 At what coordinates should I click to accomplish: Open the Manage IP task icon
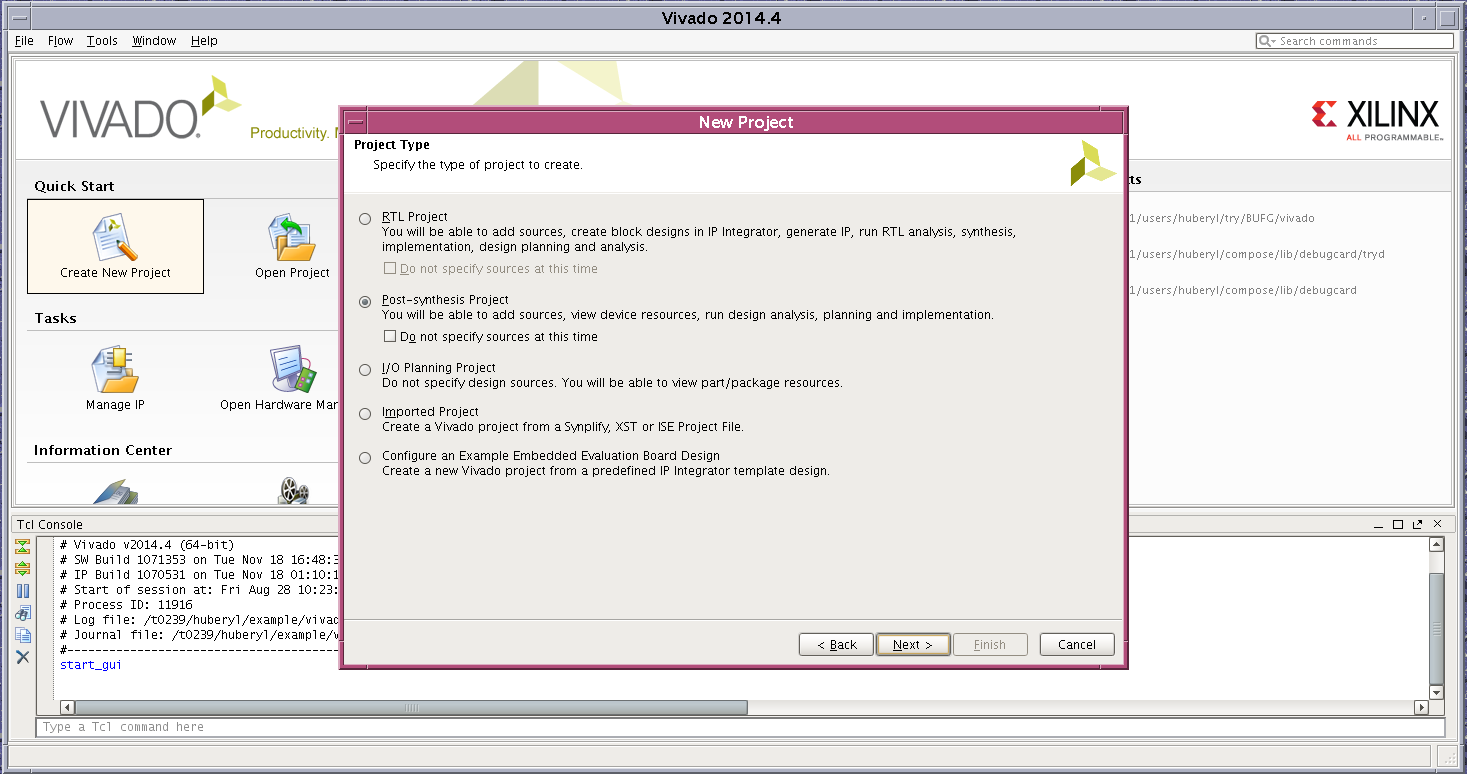point(115,371)
